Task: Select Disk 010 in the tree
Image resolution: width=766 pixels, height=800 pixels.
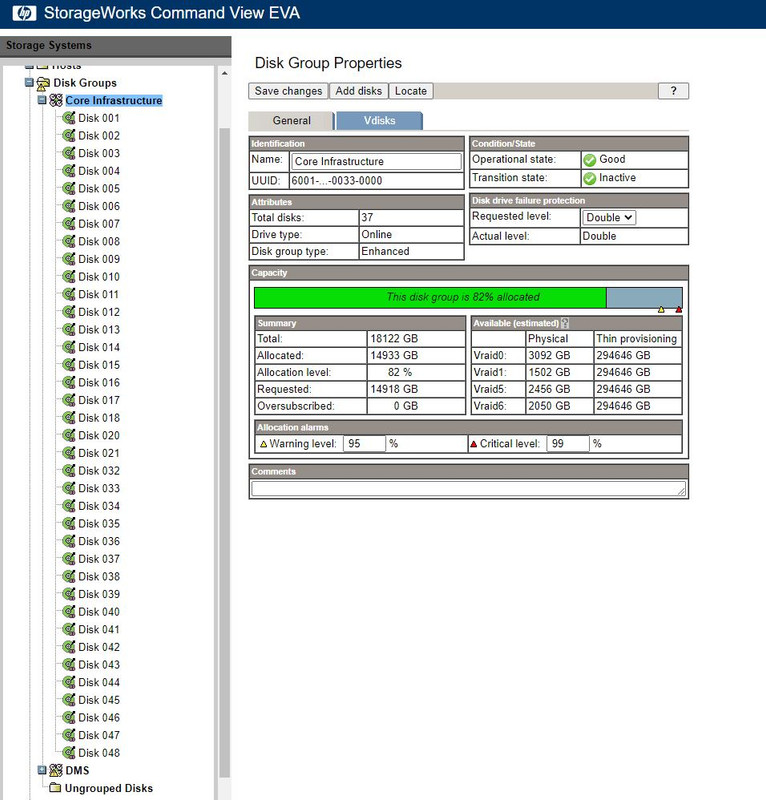Action: pos(99,277)
